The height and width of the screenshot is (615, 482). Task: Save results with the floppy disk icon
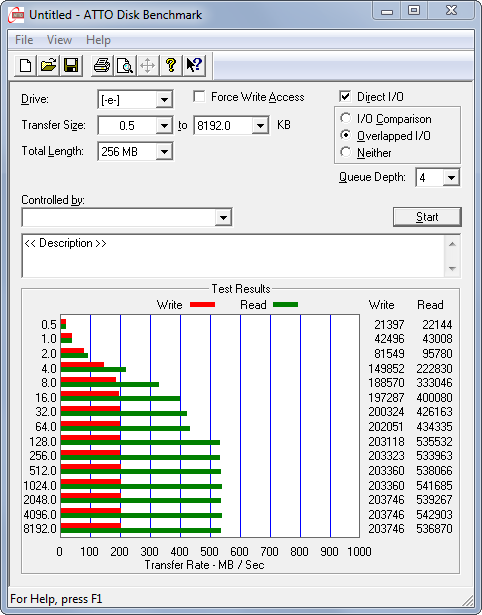71,65
